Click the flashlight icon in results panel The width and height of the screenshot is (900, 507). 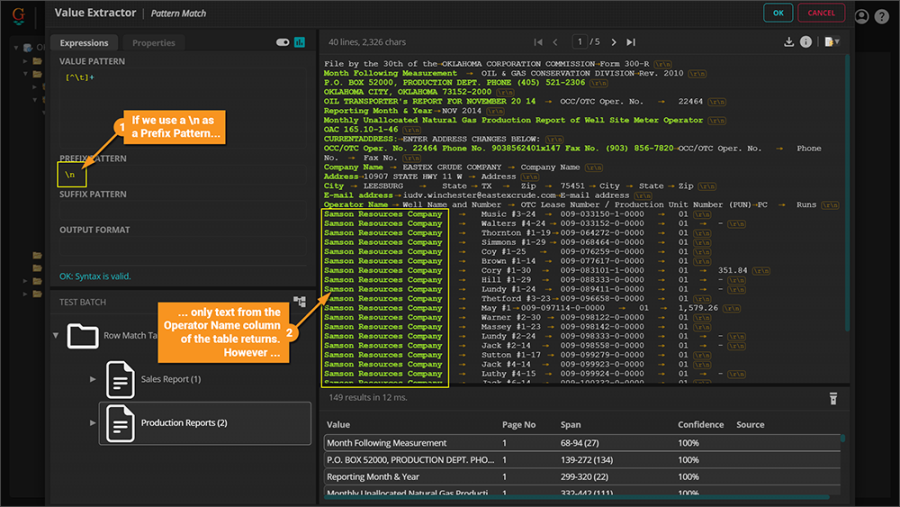[x=833, y=398]
